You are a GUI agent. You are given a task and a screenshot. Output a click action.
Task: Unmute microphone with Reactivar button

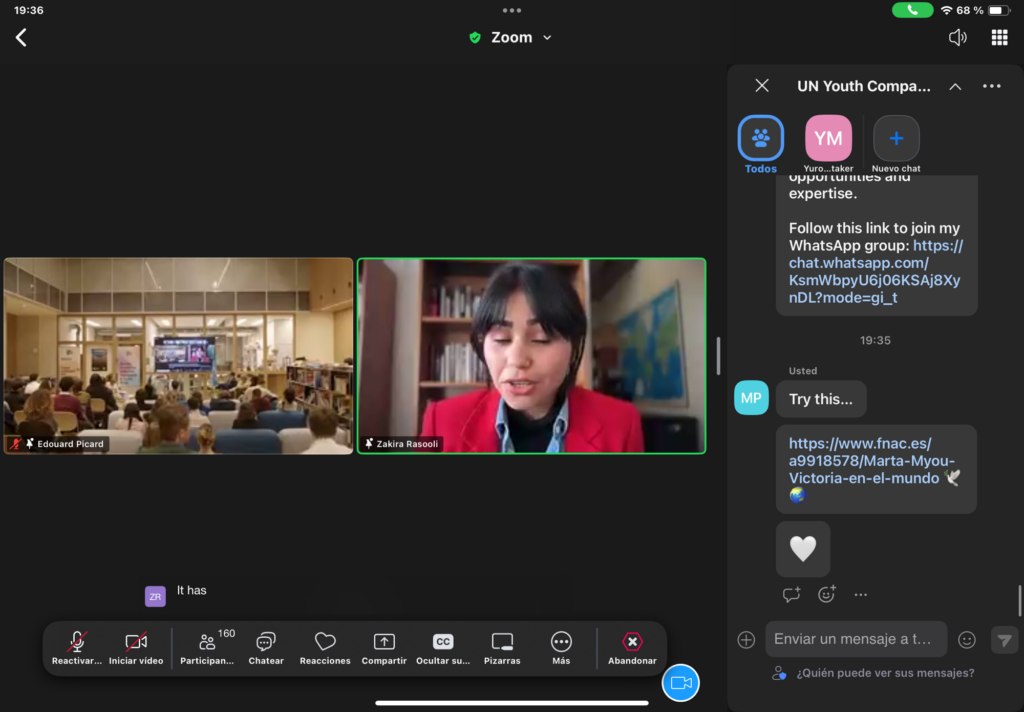tap(77, 647)
